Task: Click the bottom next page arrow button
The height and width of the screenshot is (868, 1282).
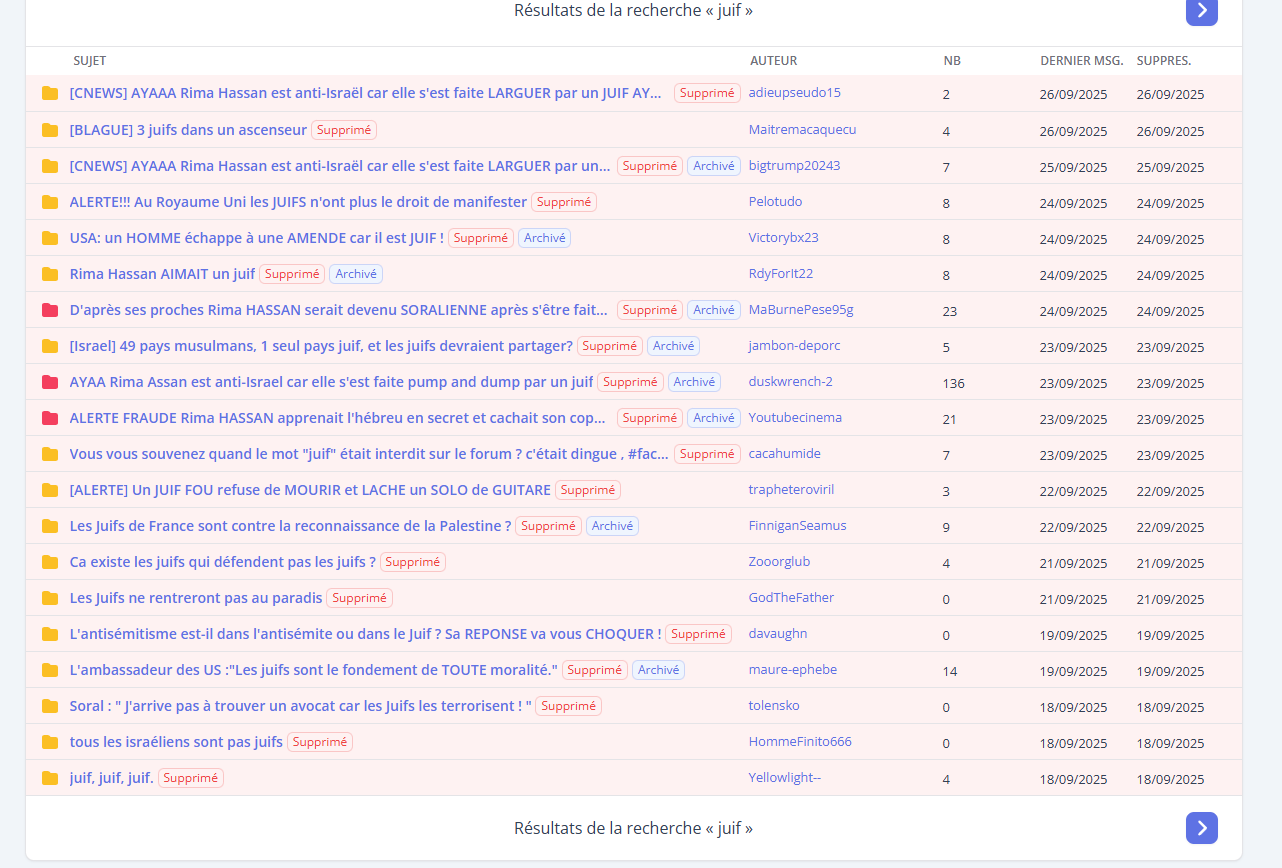Action: (1201, 828)
